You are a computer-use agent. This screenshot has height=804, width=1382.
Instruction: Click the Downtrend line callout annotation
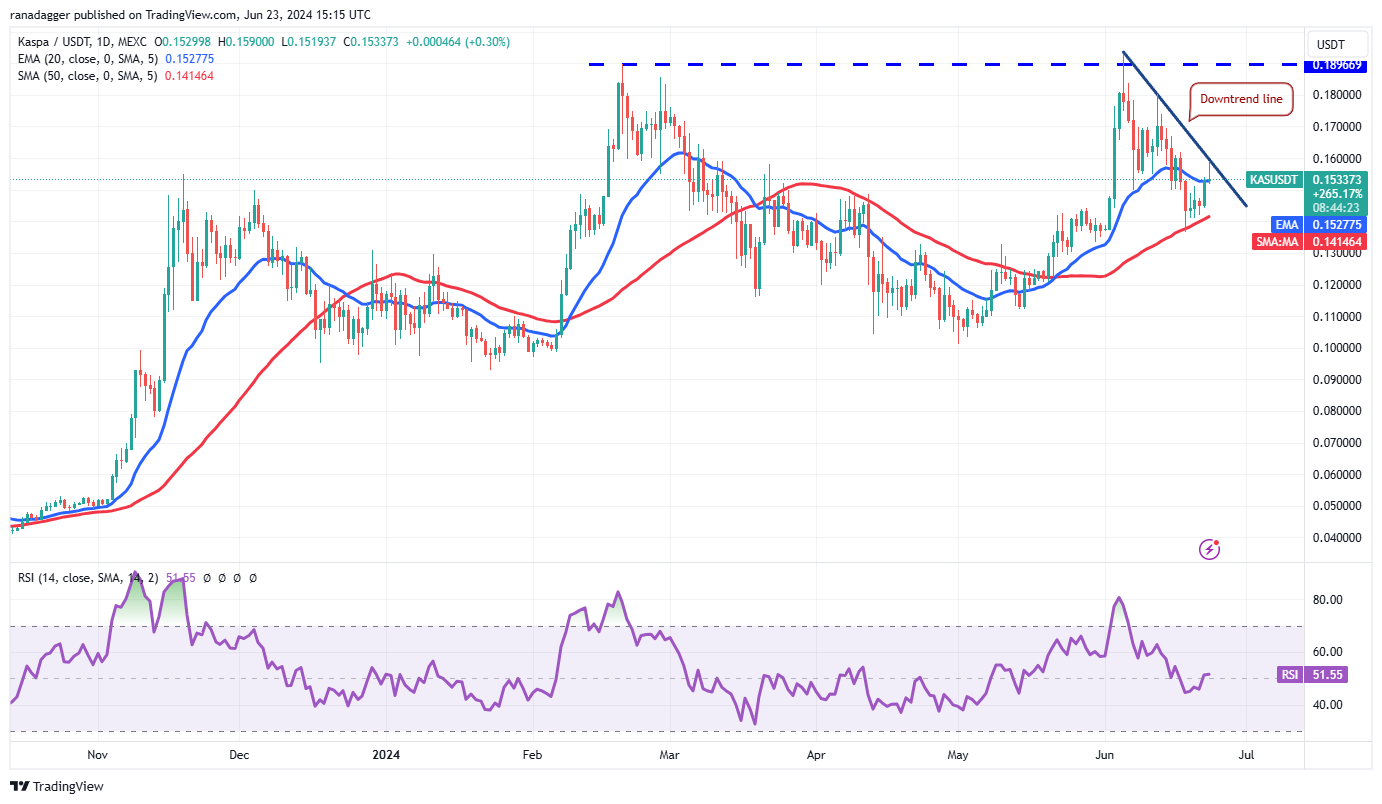tap(1241, 99)
